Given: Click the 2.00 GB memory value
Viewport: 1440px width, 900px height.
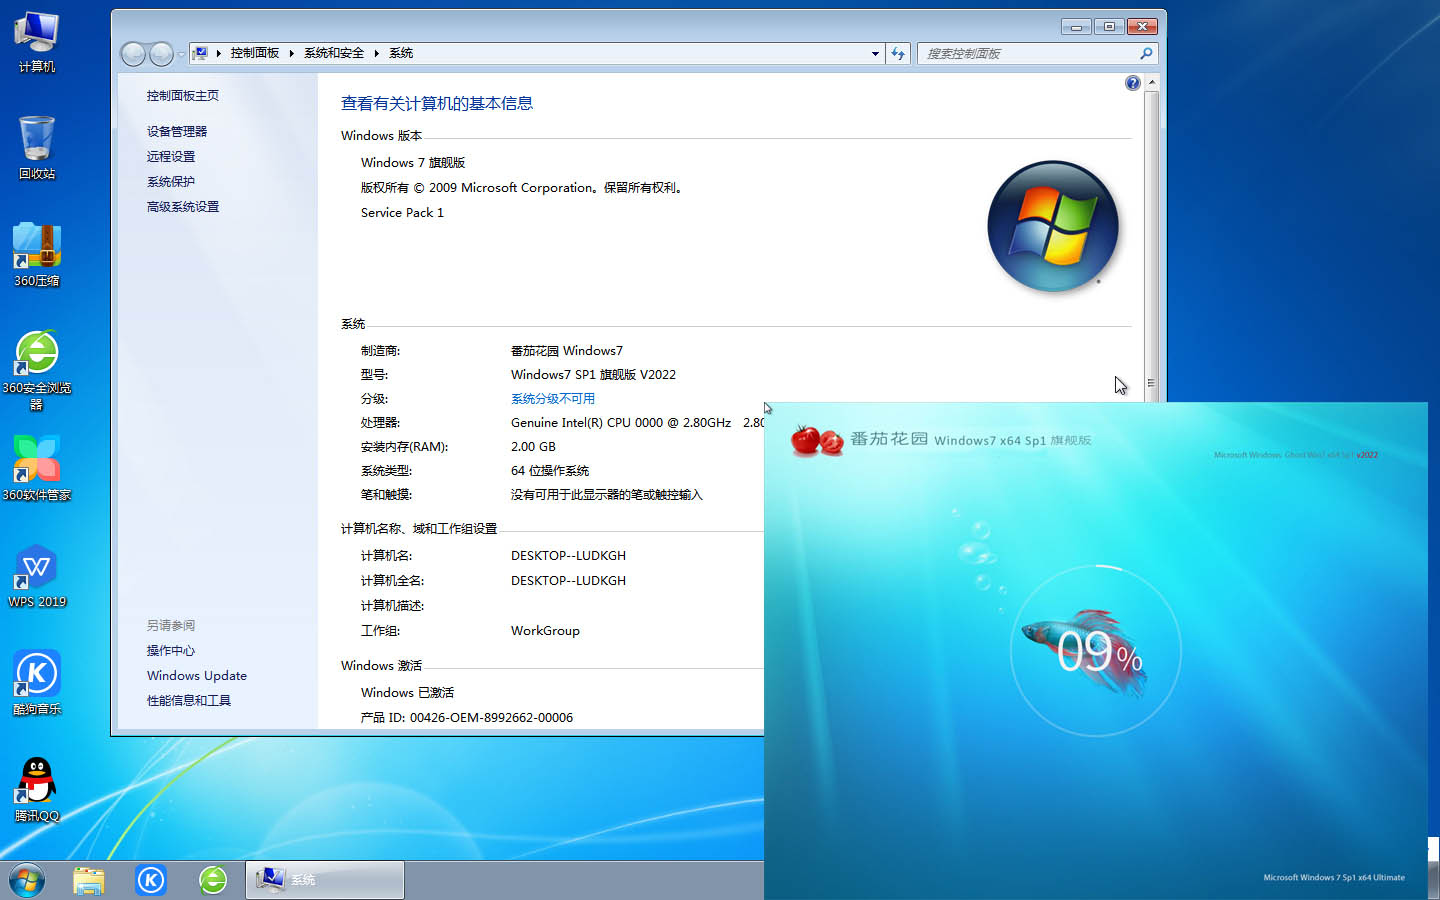Looking at the screenshot, I should [x=533, y=446].
